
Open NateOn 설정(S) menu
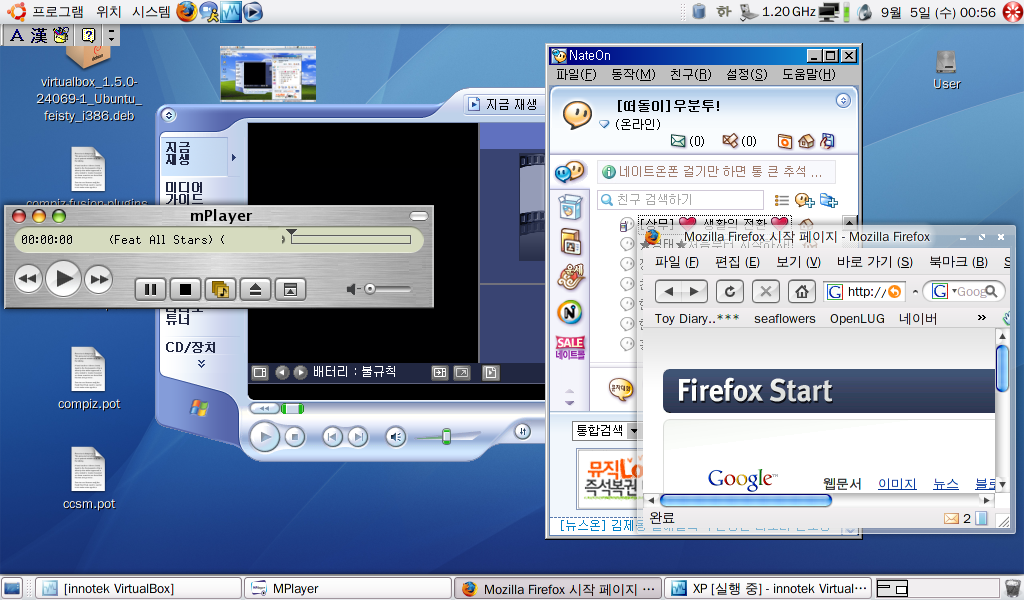pyautogui.click(x=746, y=74)
